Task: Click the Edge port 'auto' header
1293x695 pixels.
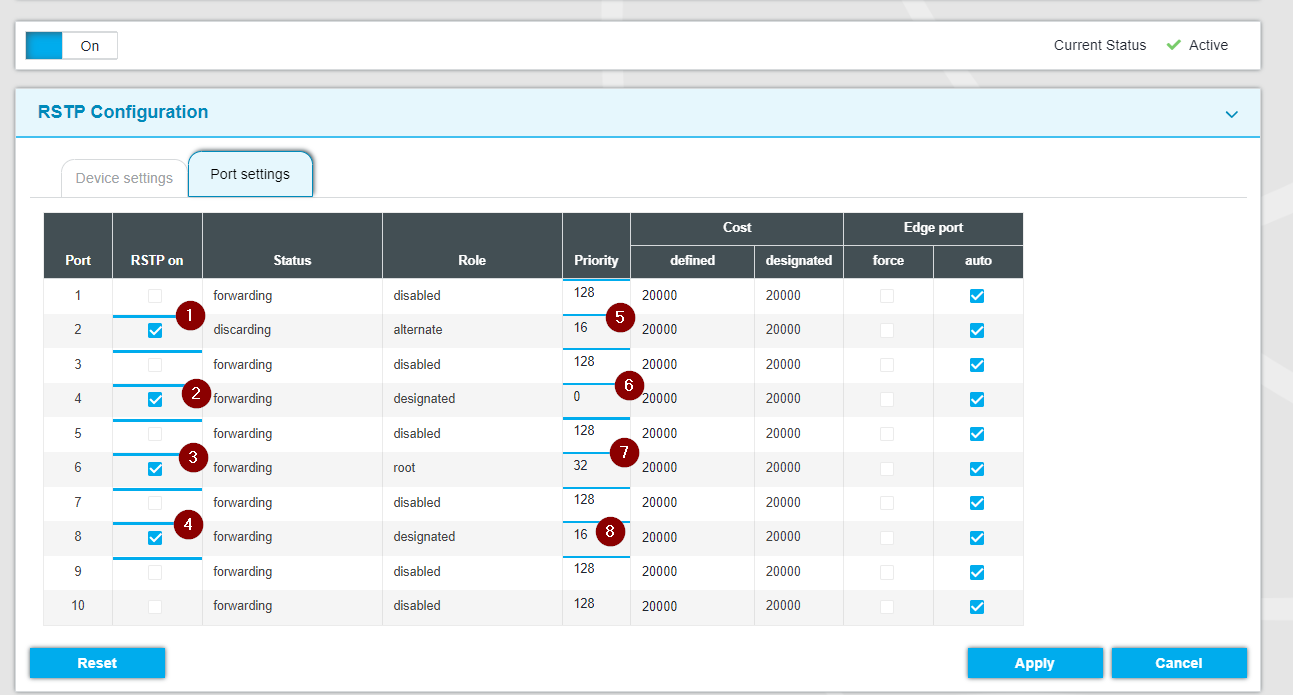Action: 979,260
